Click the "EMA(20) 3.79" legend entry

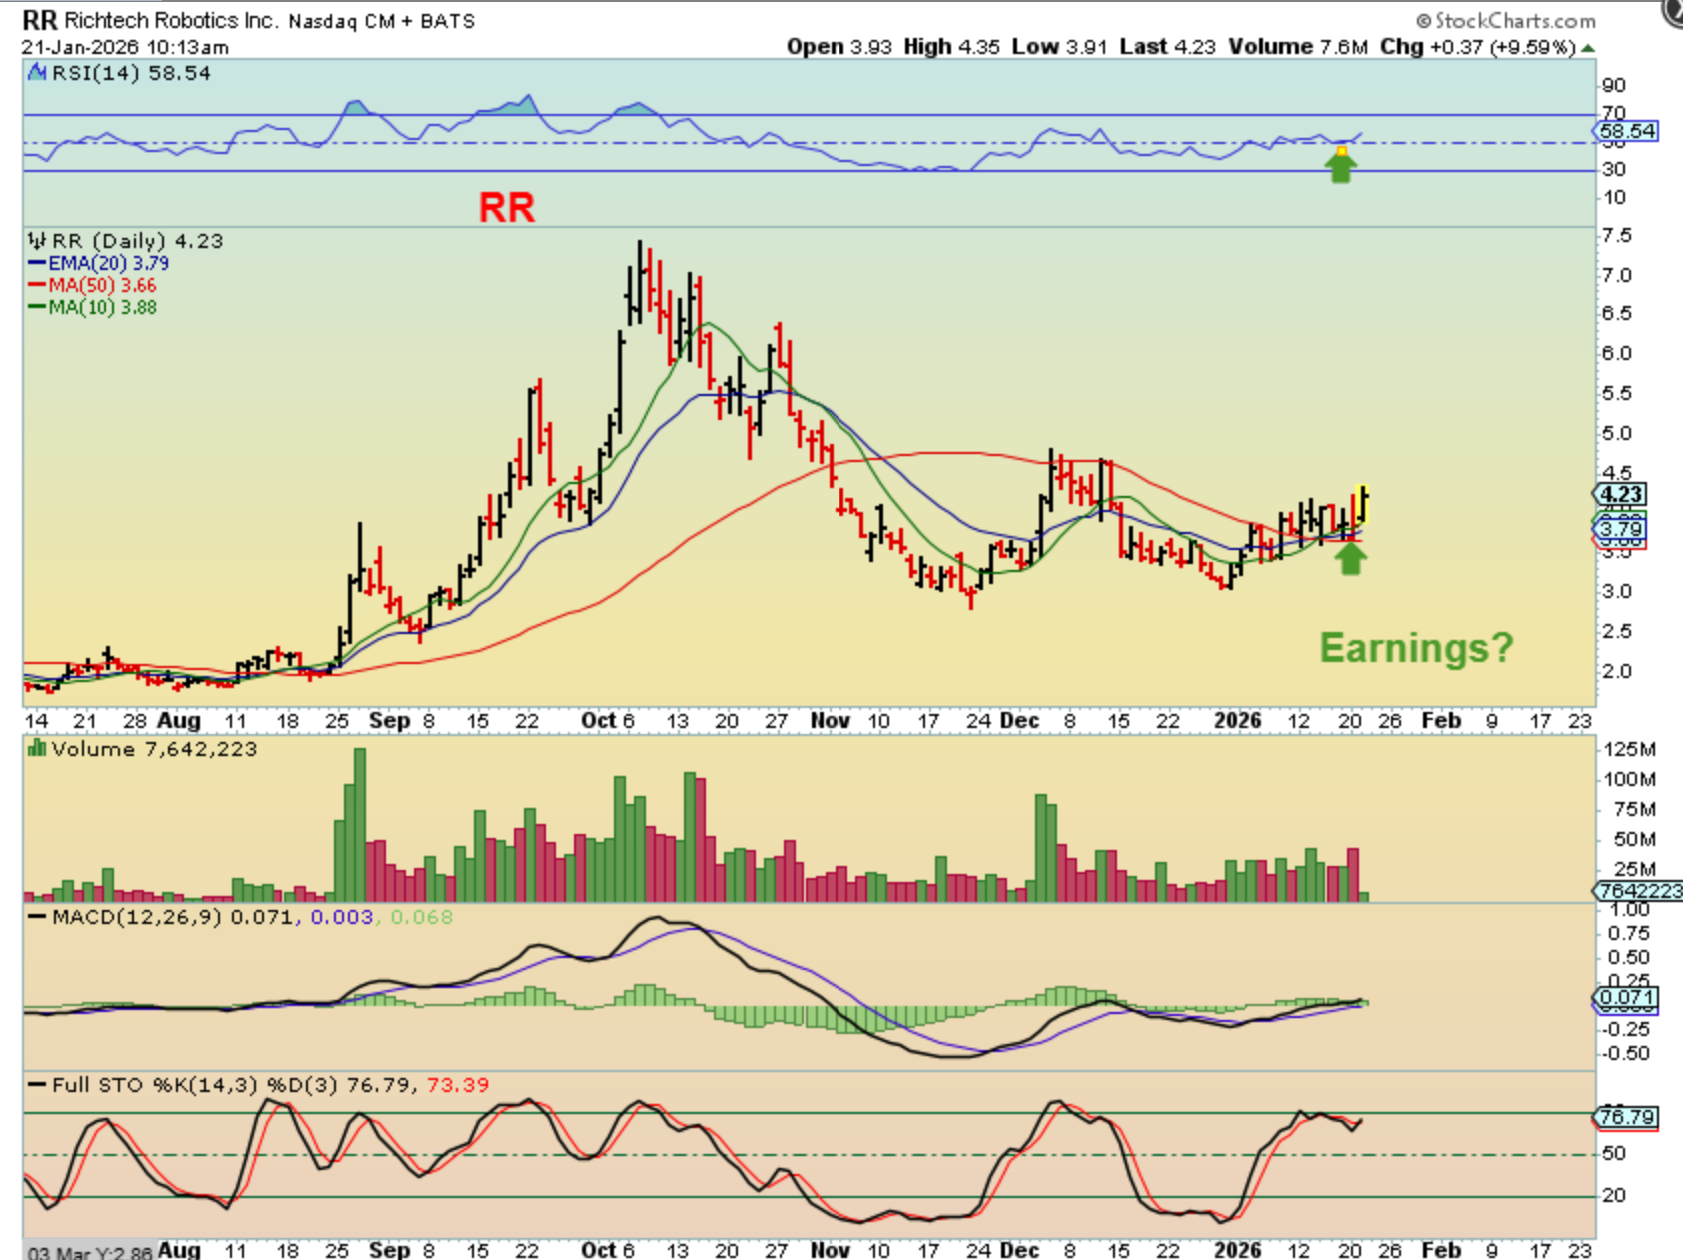109,263
